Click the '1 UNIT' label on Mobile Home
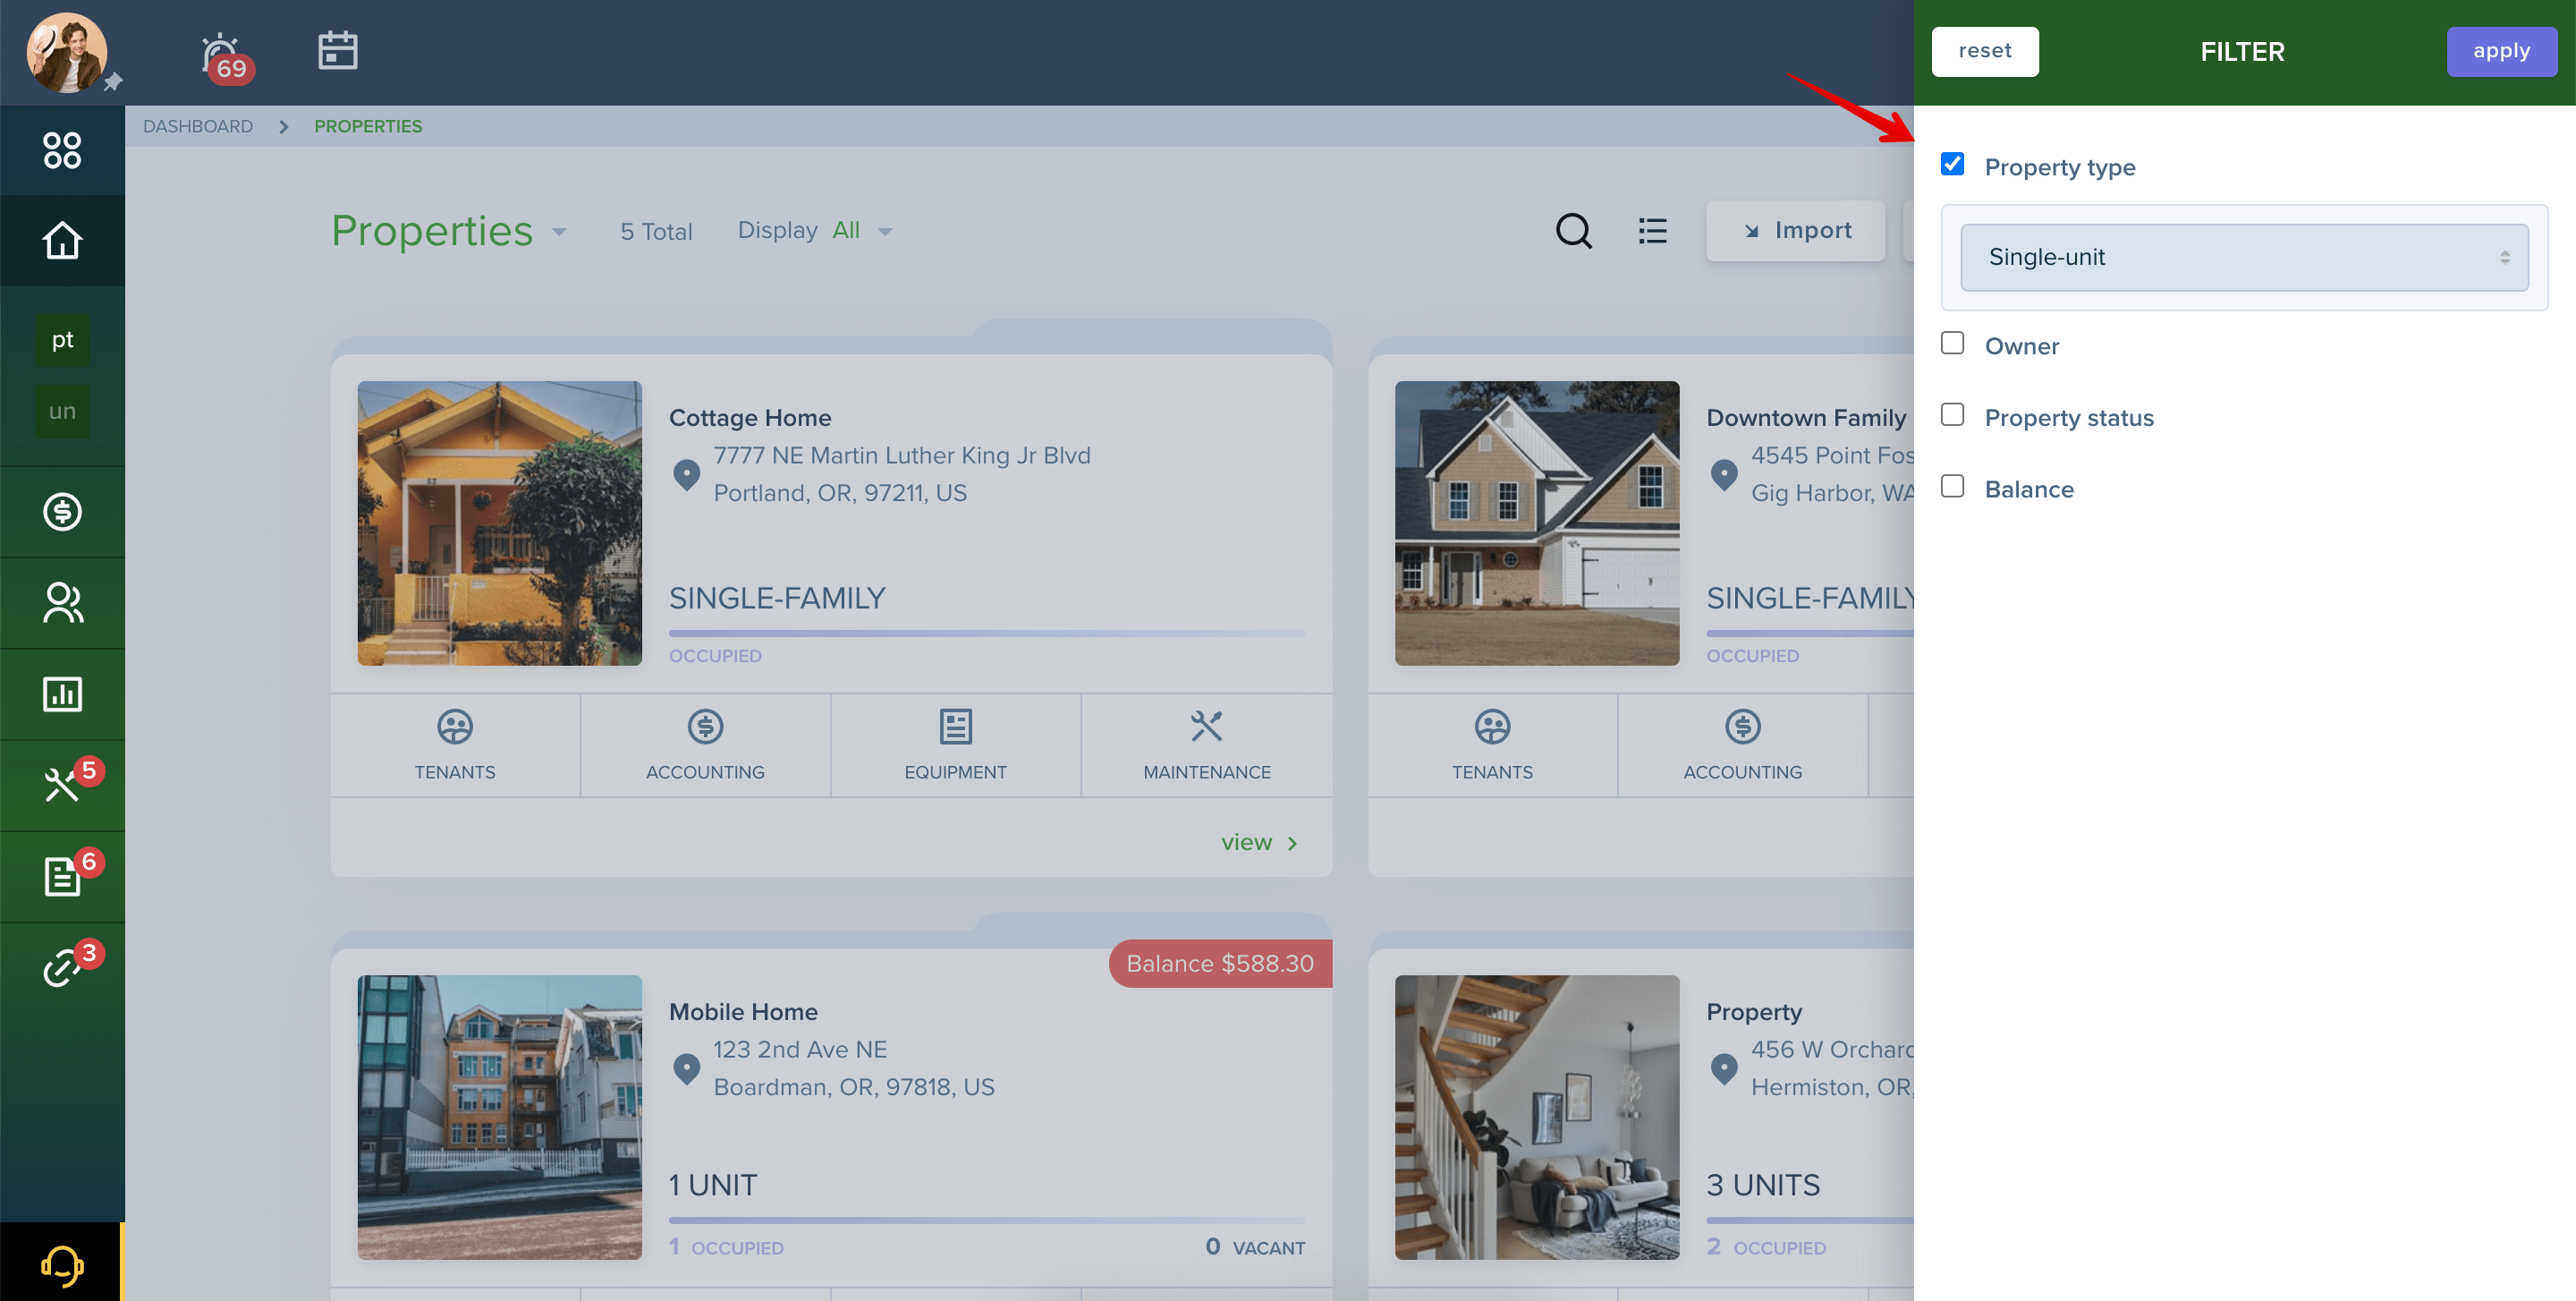 coord(713,1185)
